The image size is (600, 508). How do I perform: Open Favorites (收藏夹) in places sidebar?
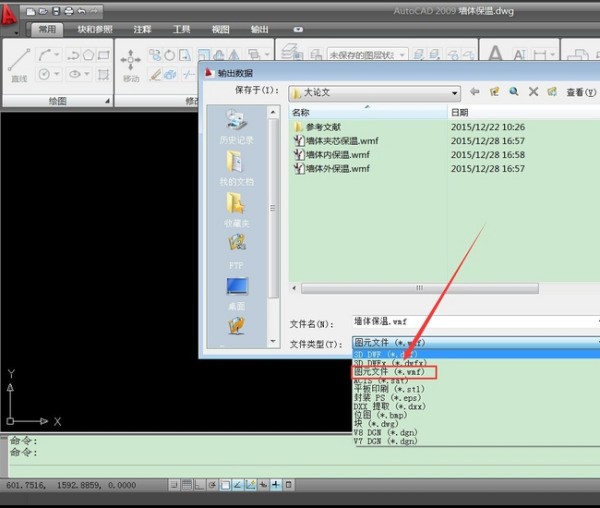pos(236,210)
